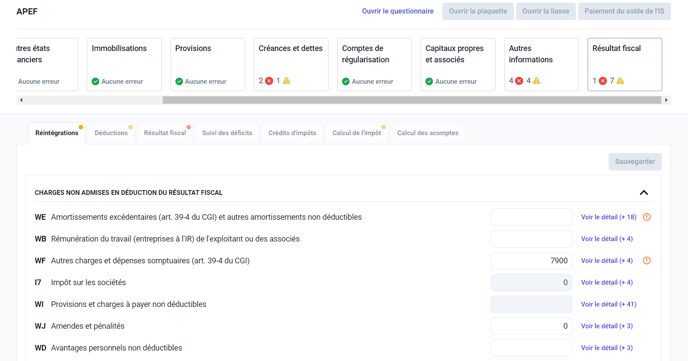
Task: Click the APEF title text
Action: tap(27, 11)
